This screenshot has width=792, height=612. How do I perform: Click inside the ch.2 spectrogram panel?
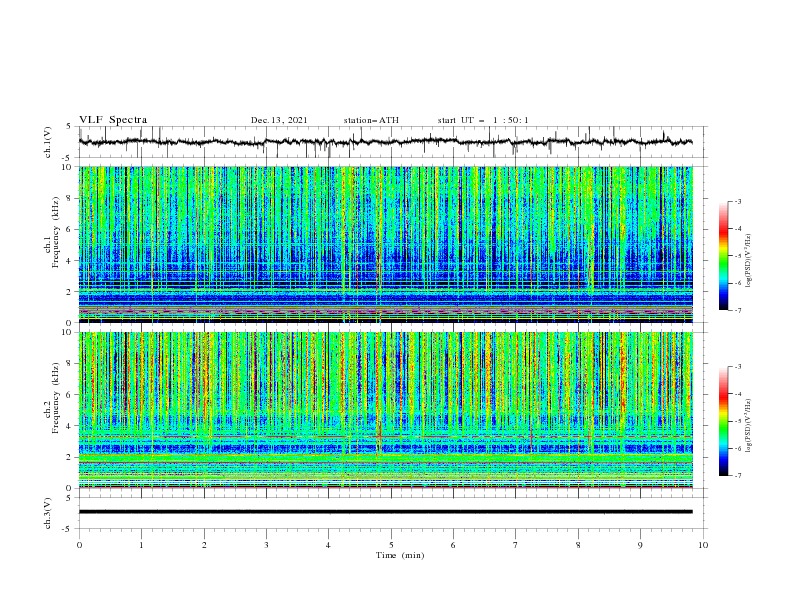(385, 410)
